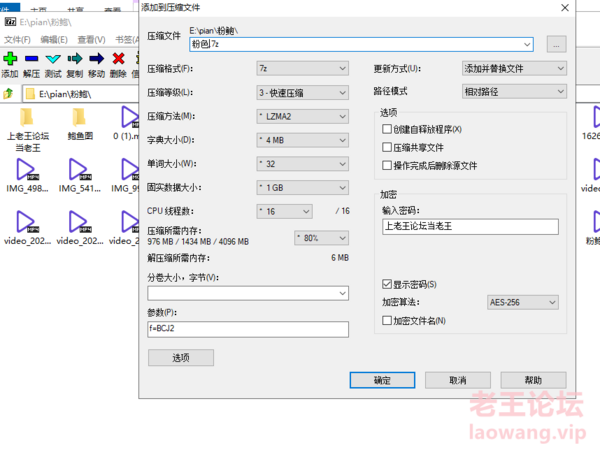
Task: Click the Copy (复制) arrow icon
Action: point(75,59)
